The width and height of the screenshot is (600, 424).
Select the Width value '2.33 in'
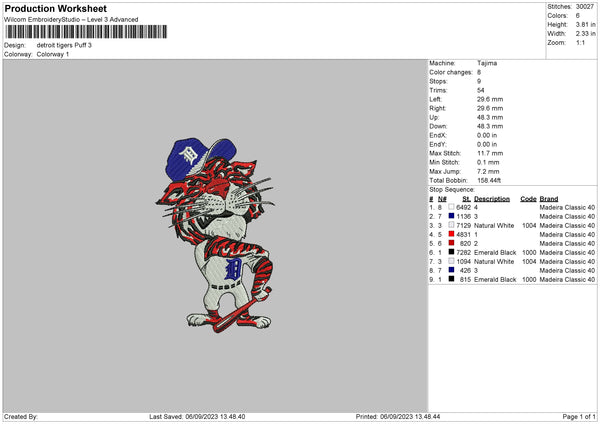(x=585, y=34)
